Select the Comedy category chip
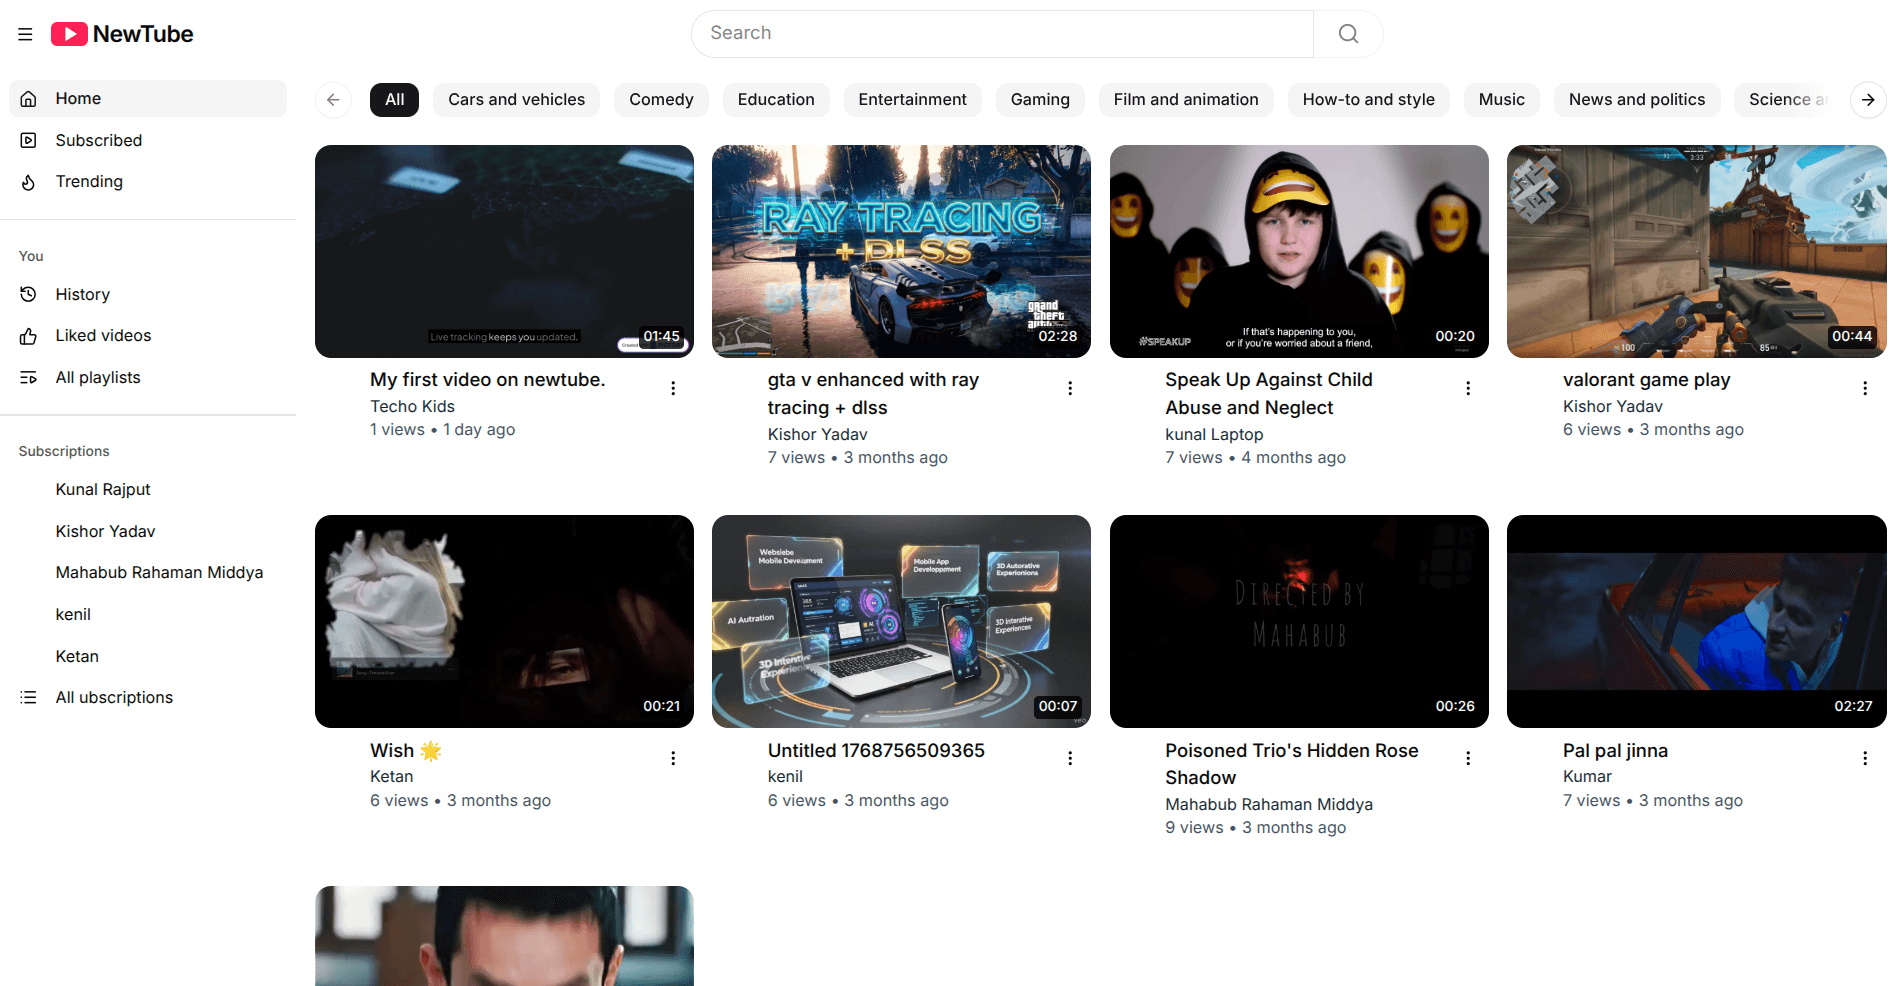Viewport: 1894px width, 986px height. 661,100
